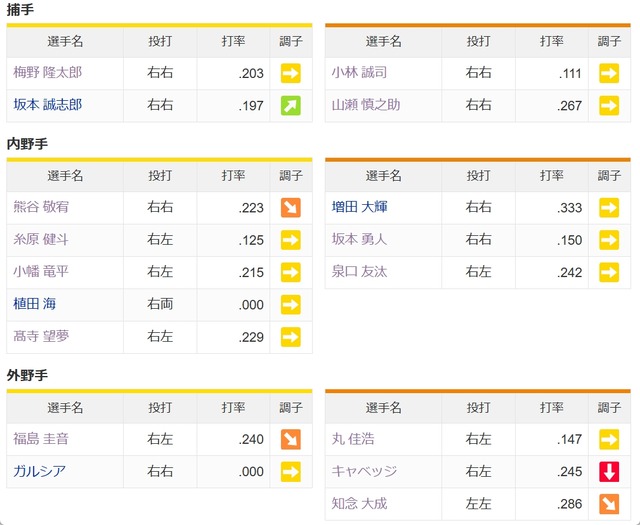
Task: Open player link 泉口 友汰
Action: click(x=359, y=271)
